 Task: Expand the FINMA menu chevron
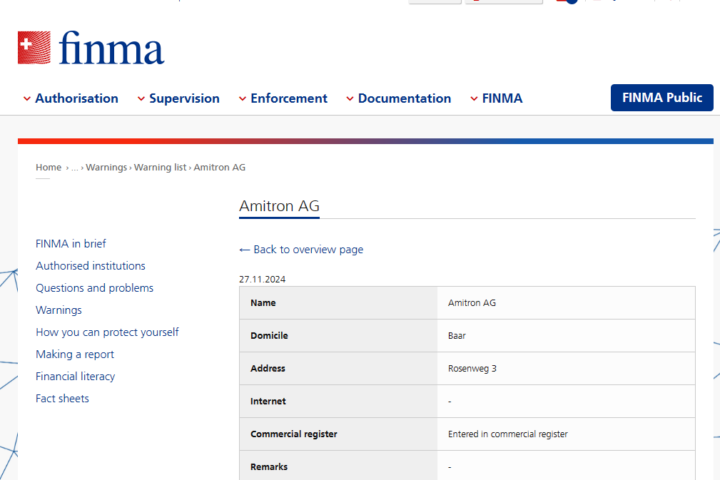(474, 99)
